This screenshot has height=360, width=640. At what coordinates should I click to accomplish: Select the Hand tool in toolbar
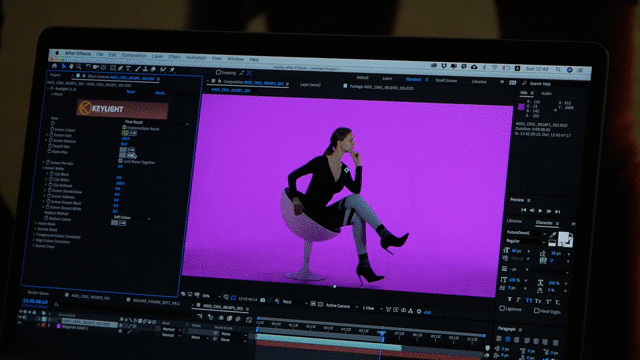71,66
